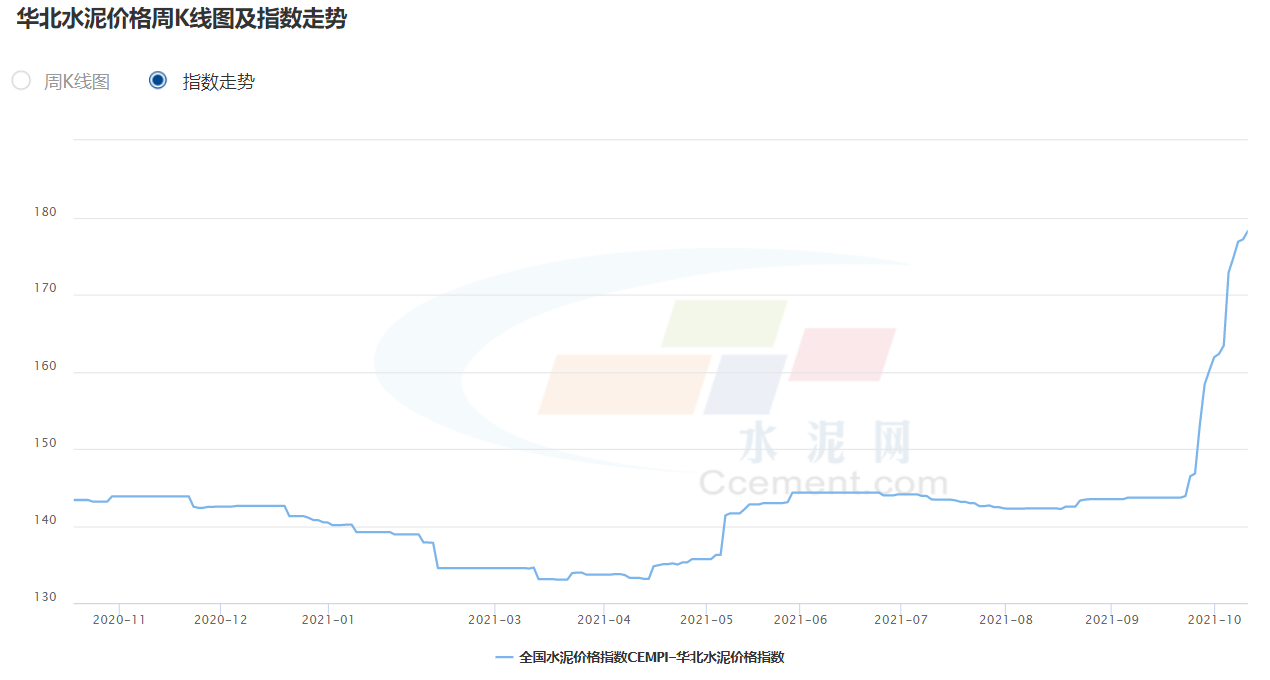Click x-axis label 2020-11
1270x680 pixels.
(x=120, y=620)
